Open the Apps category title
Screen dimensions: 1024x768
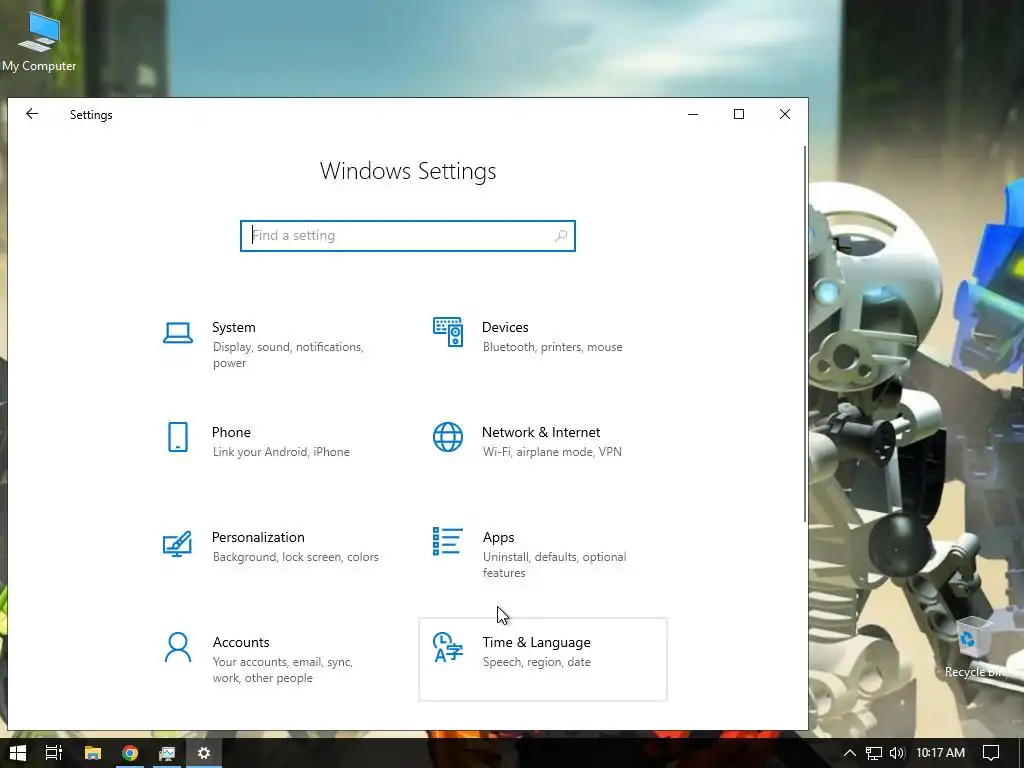pos(498,537)
